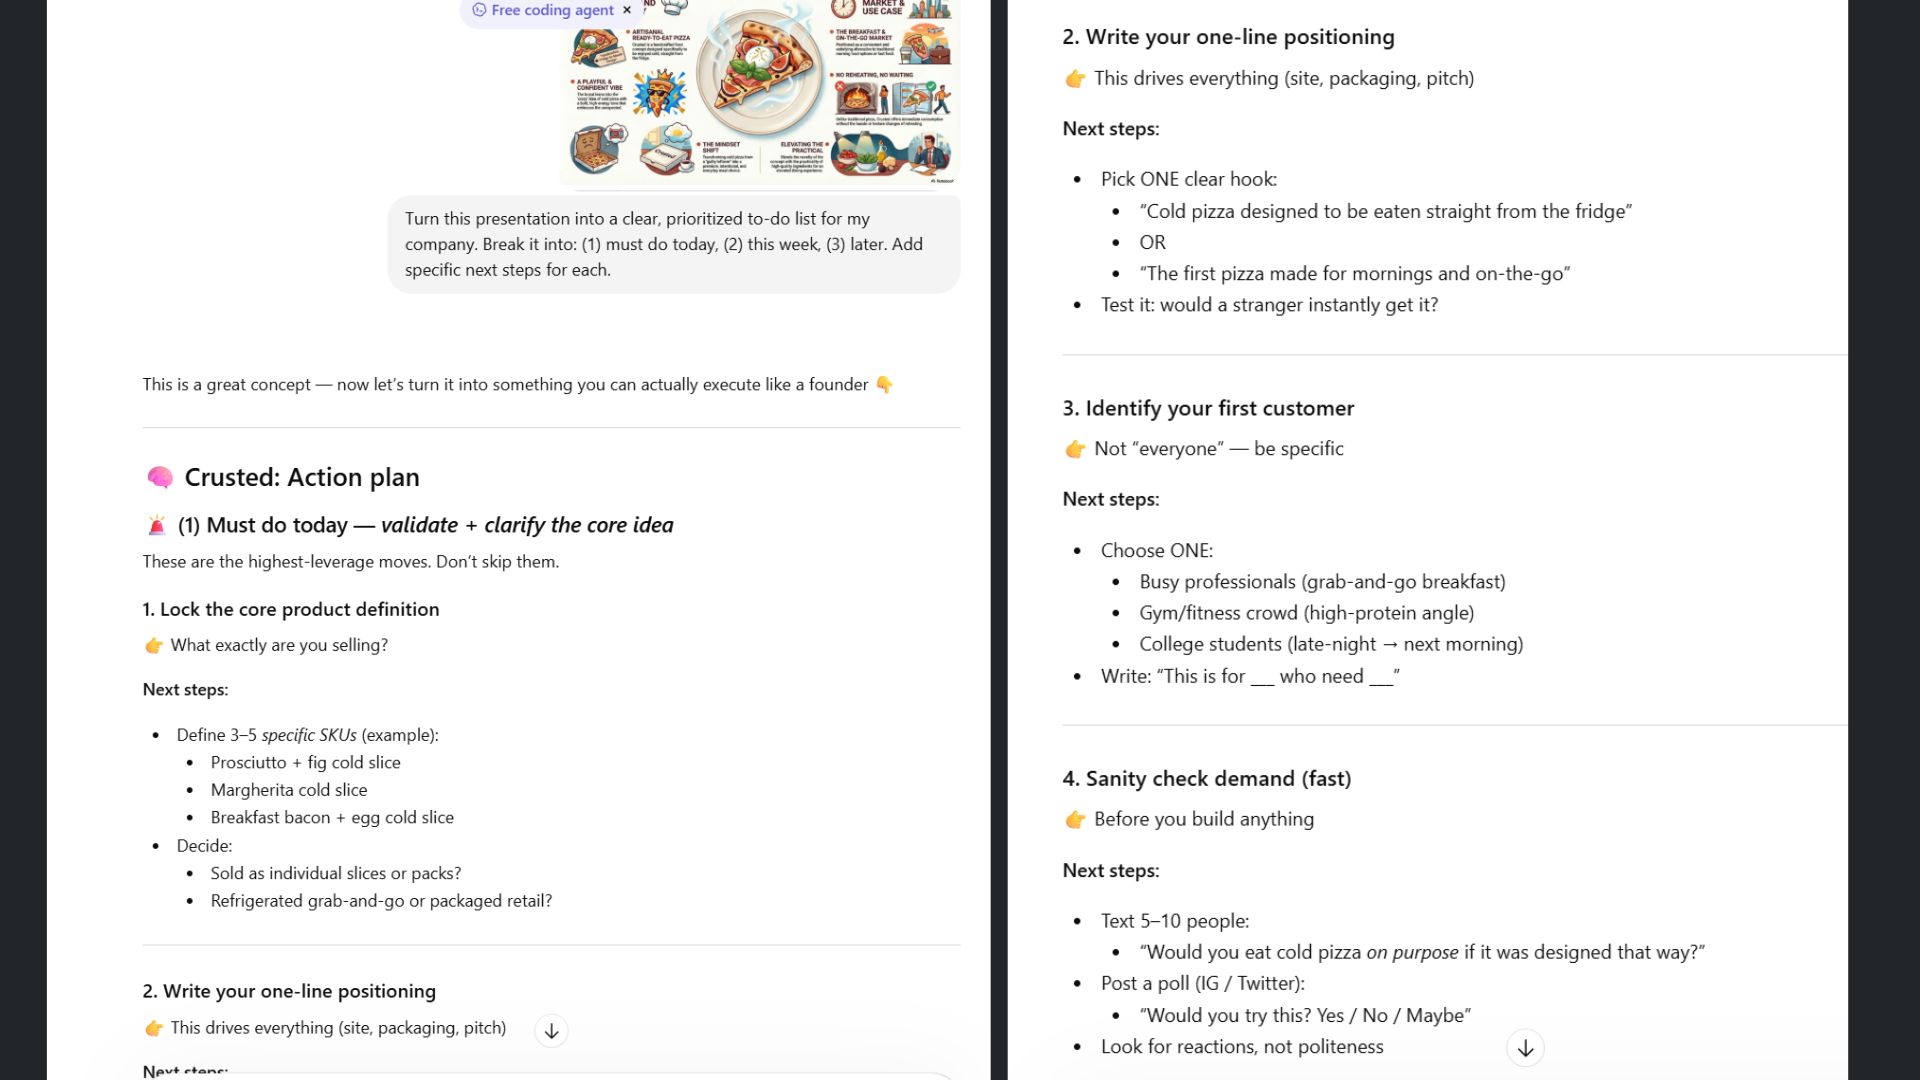The height and width of the screenshot is (1080, 1920).
Task: Click the user prompt message bubble
Action: [x=673, y=244]
